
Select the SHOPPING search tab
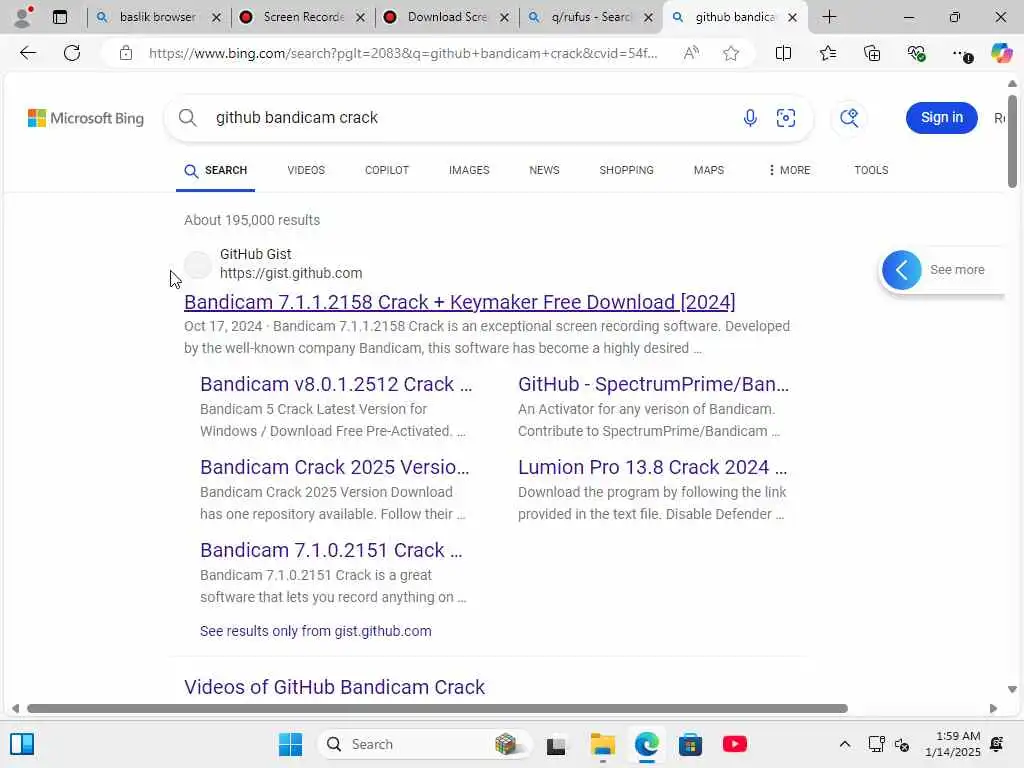626,170
